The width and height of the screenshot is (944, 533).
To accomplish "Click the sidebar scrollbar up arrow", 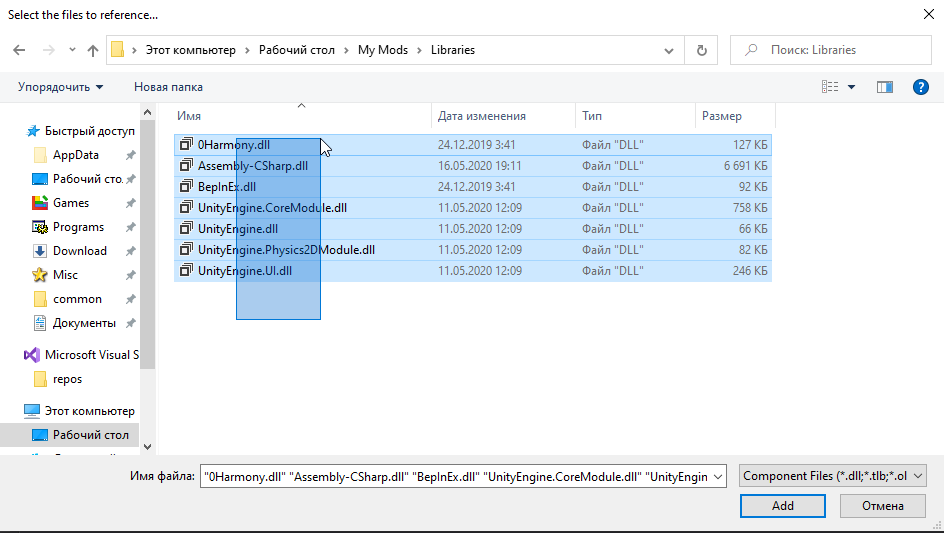I will (148, 112).
